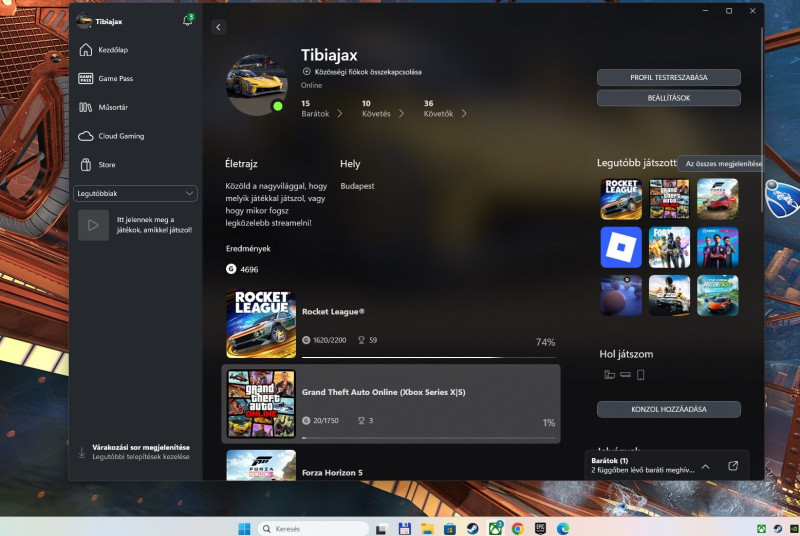
Task: Expand the Legutóbbiak dropdown
Action: (135, 193)
